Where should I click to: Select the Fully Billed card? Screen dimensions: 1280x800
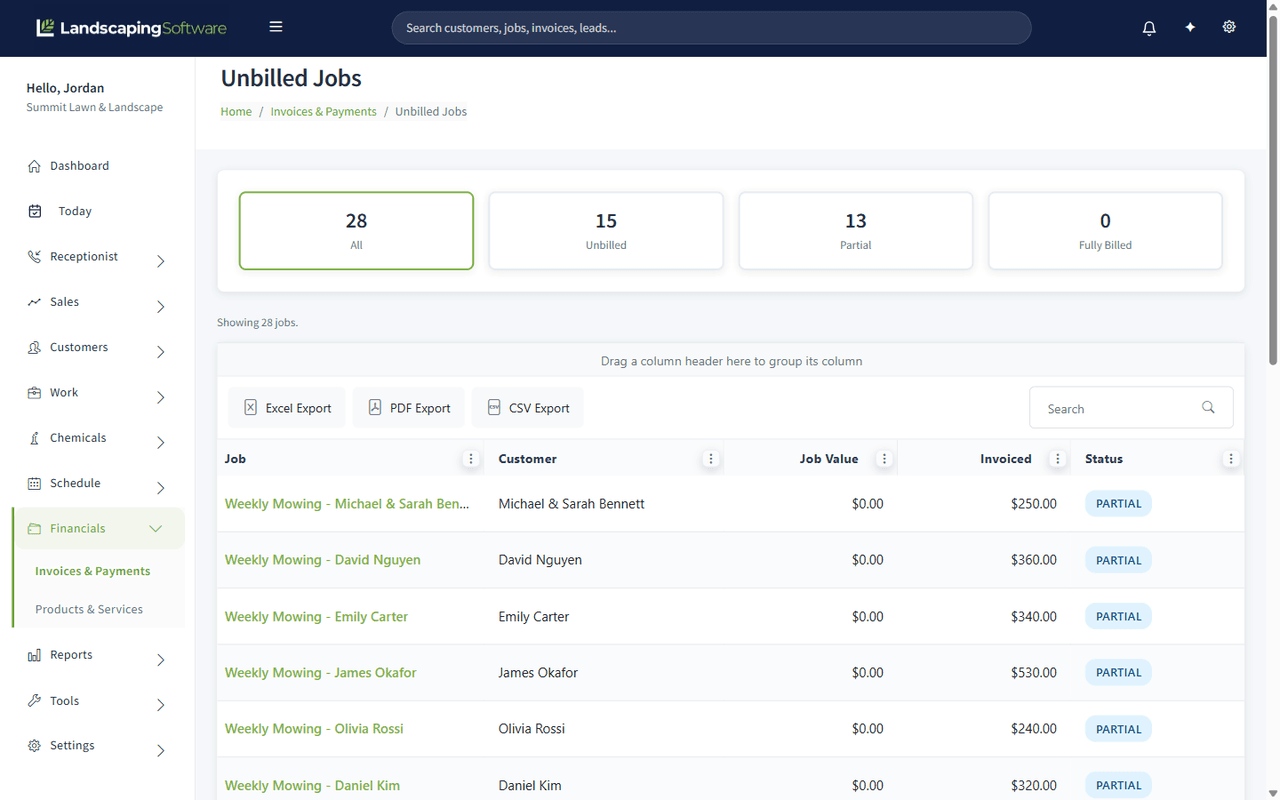1105,231
